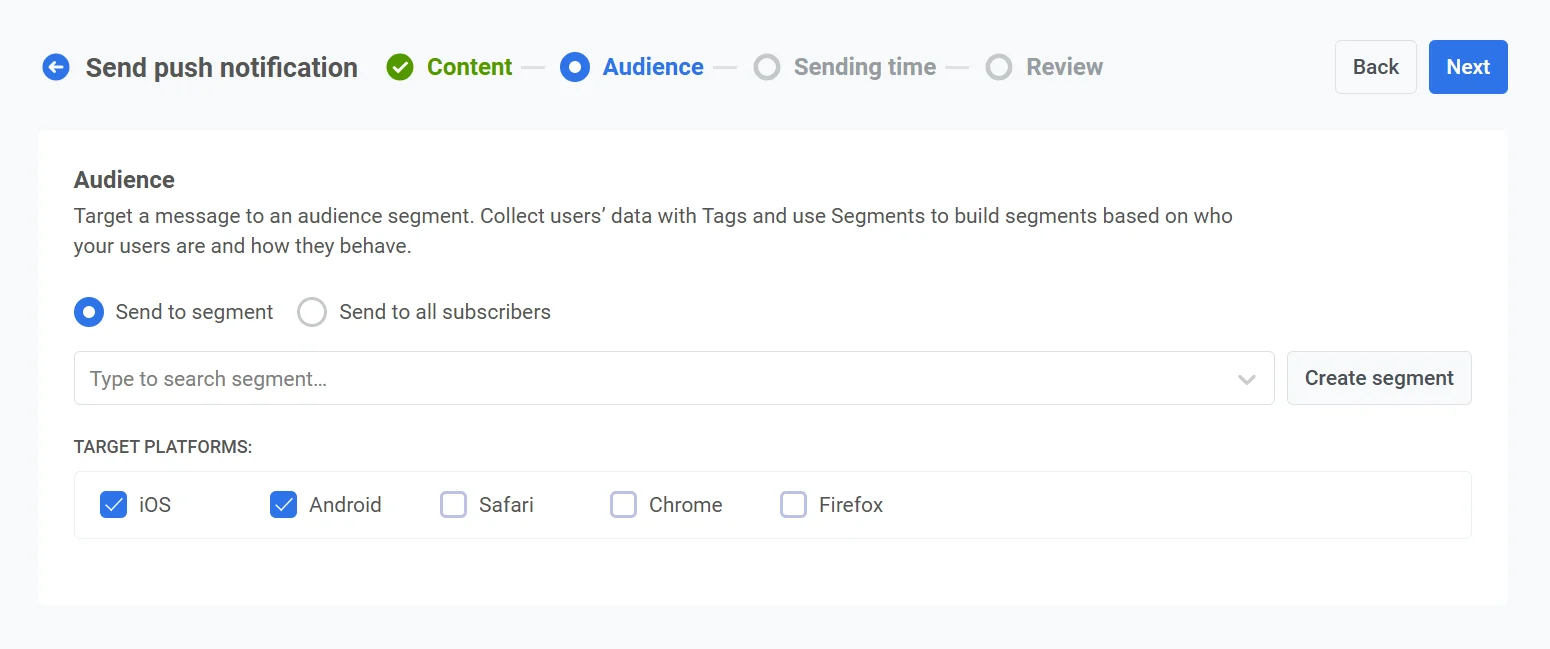Screen dimensions: 1550x649
Task: Focus the segment search input field
Action: click(650, 379)
